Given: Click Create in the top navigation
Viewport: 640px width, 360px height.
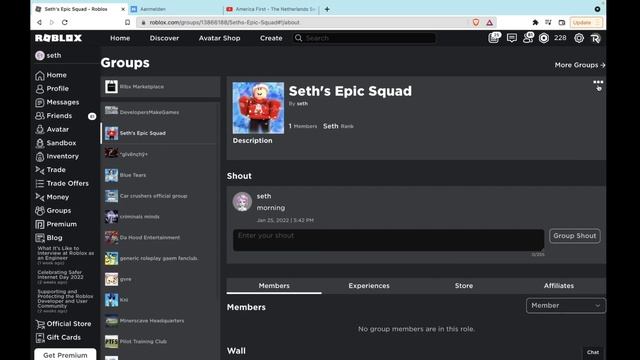Looking at the screenshot, I should [x=271, y=38].
